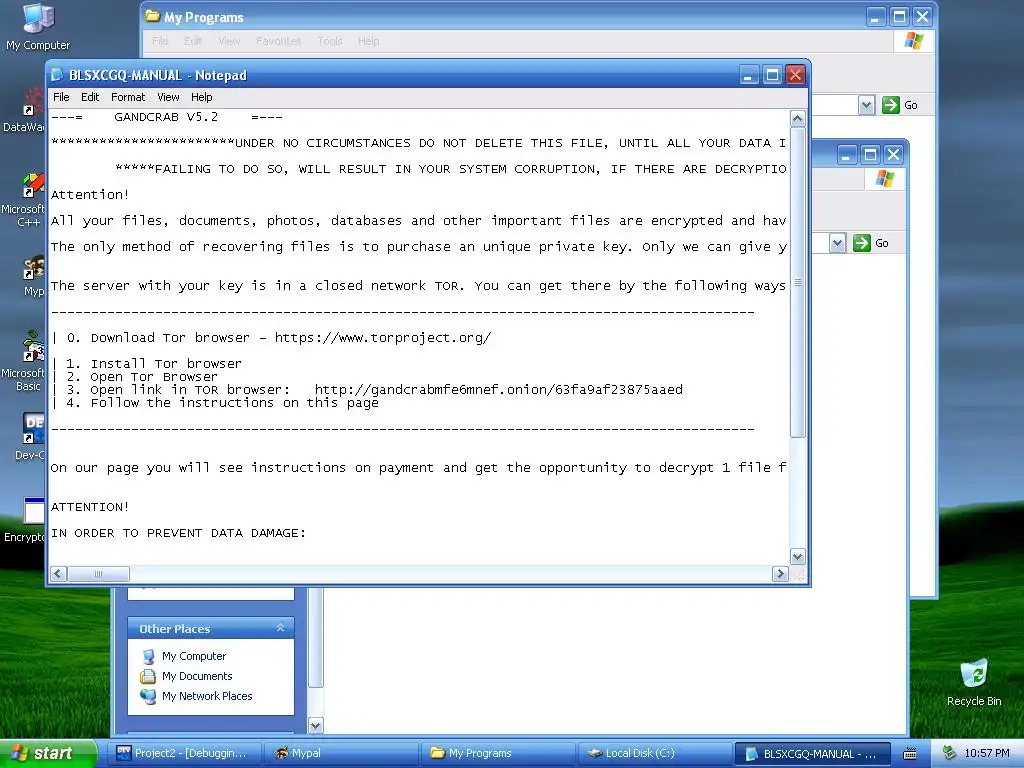Open Notepad Help menu
The image size is (1024, 768).
click(201, 97)
